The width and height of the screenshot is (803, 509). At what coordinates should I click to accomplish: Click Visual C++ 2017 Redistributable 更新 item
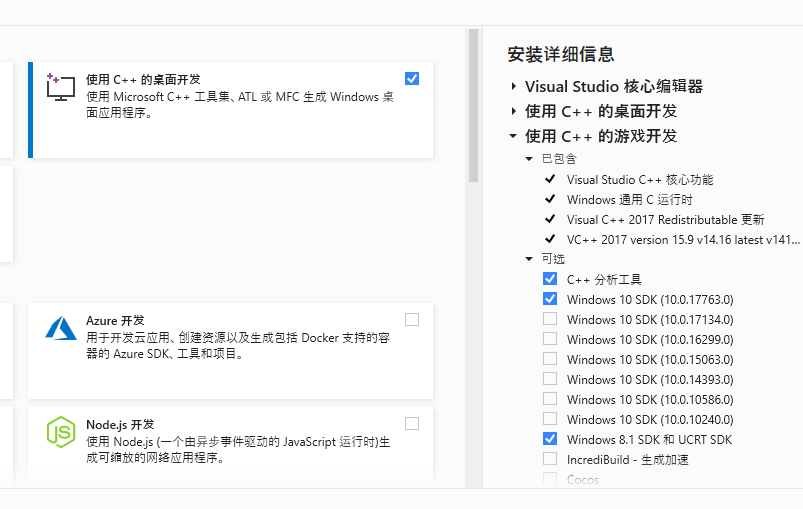tap(665, 220)
